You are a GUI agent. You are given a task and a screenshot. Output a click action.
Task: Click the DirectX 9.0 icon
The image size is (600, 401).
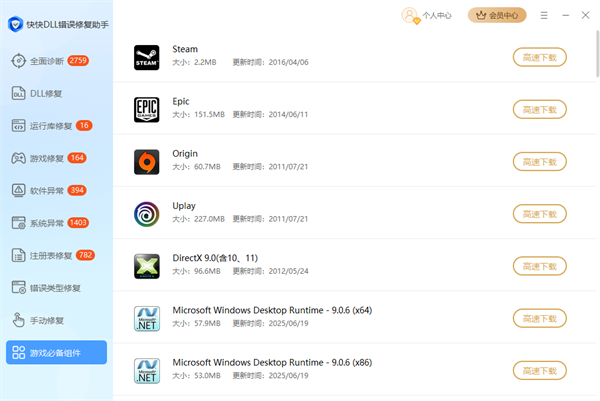coord(147,266)
